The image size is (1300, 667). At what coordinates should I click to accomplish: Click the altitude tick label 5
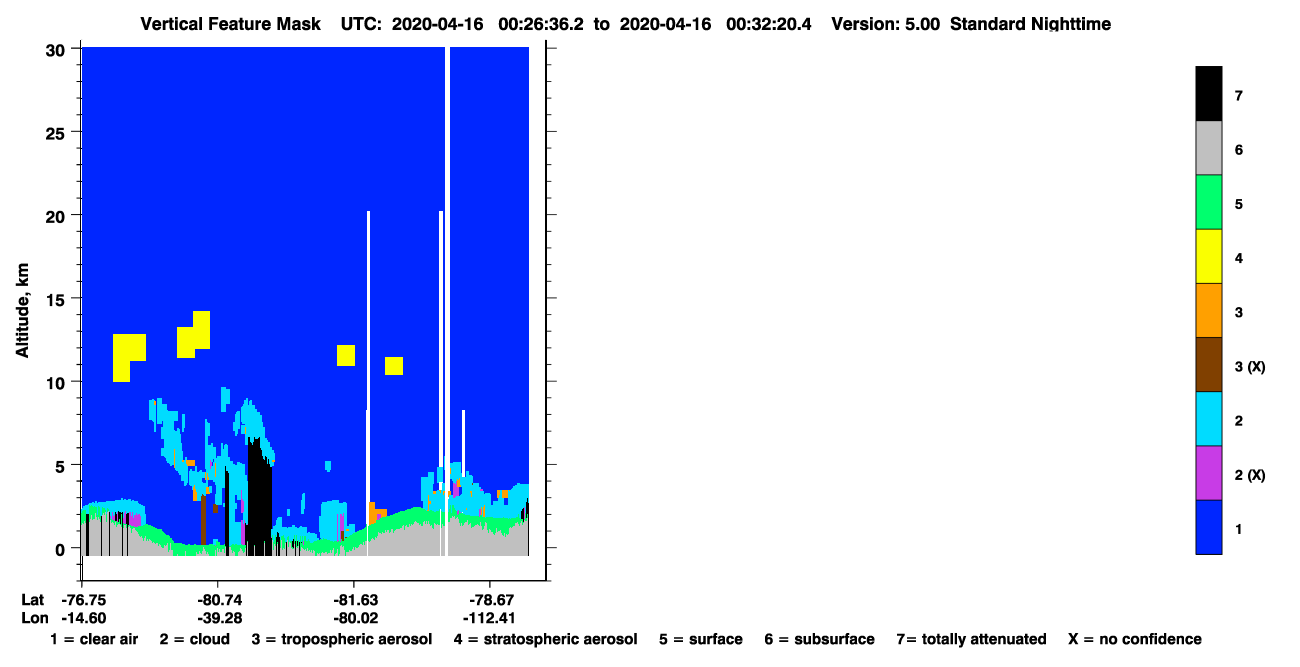62,465
